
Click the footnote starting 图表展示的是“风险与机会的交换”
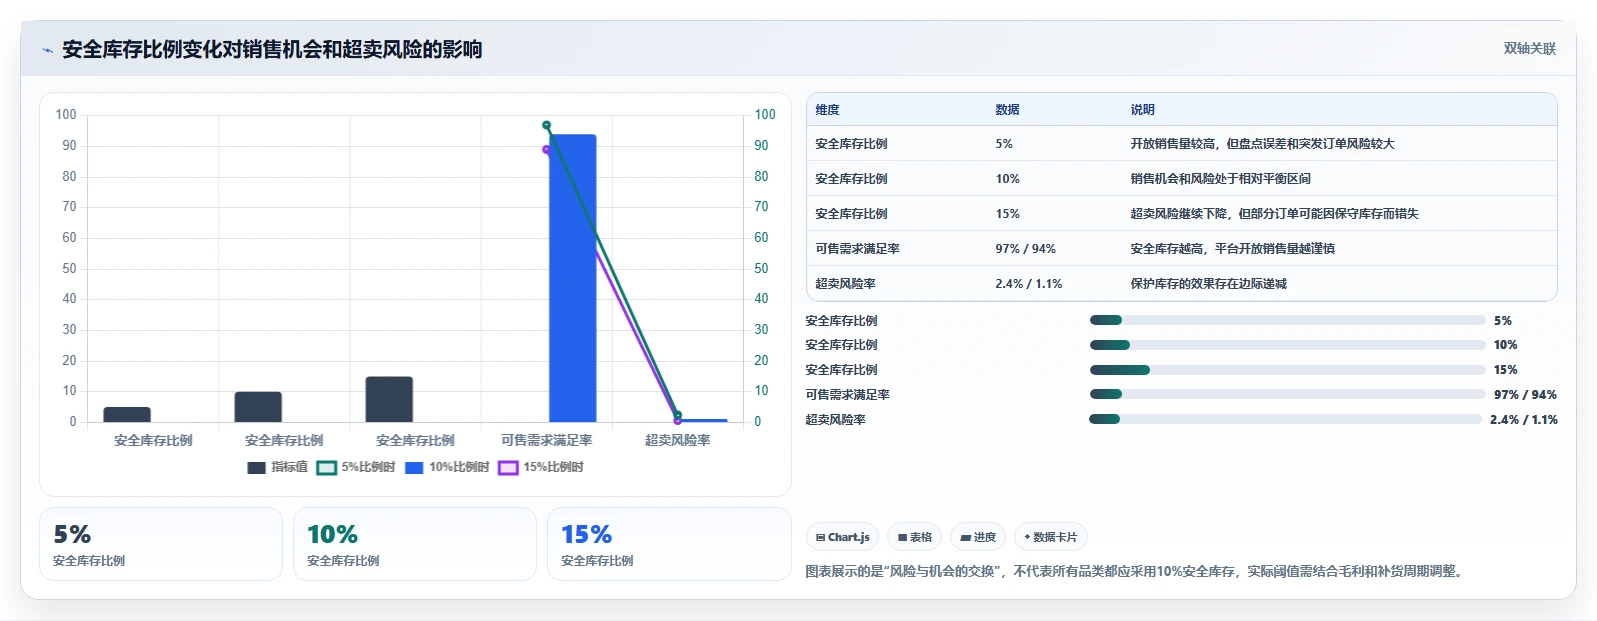click(x=1137, y=572)
